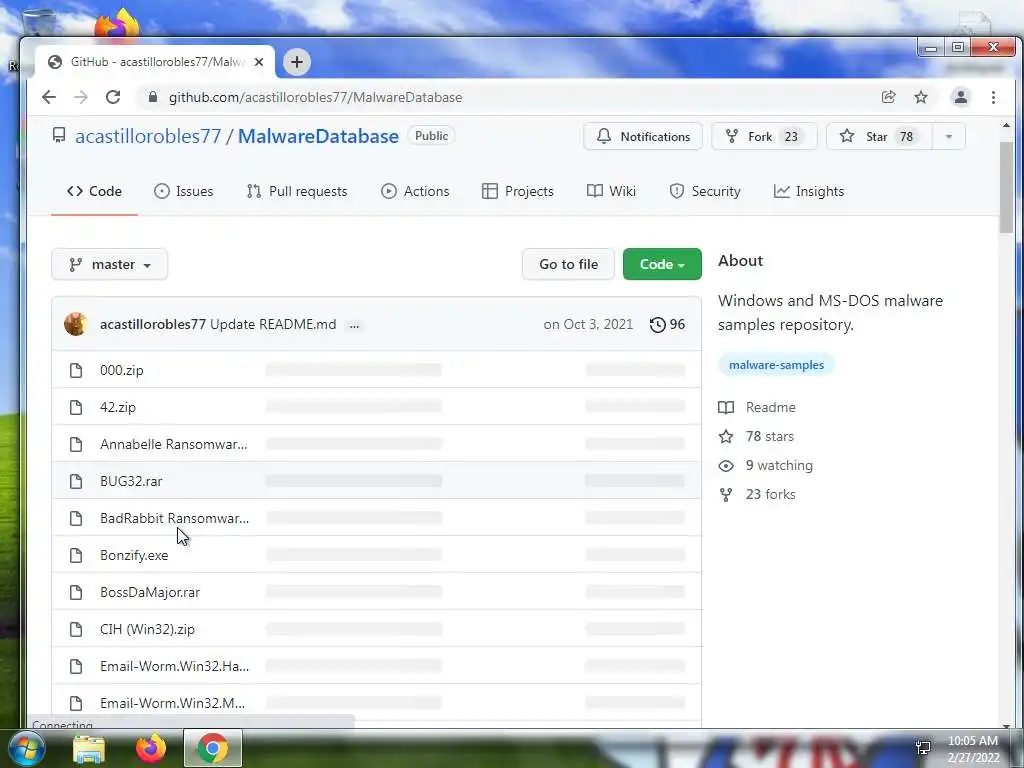Click the padlock site info icon
This screenshot has width=1024, height=768.
[153, 97]
